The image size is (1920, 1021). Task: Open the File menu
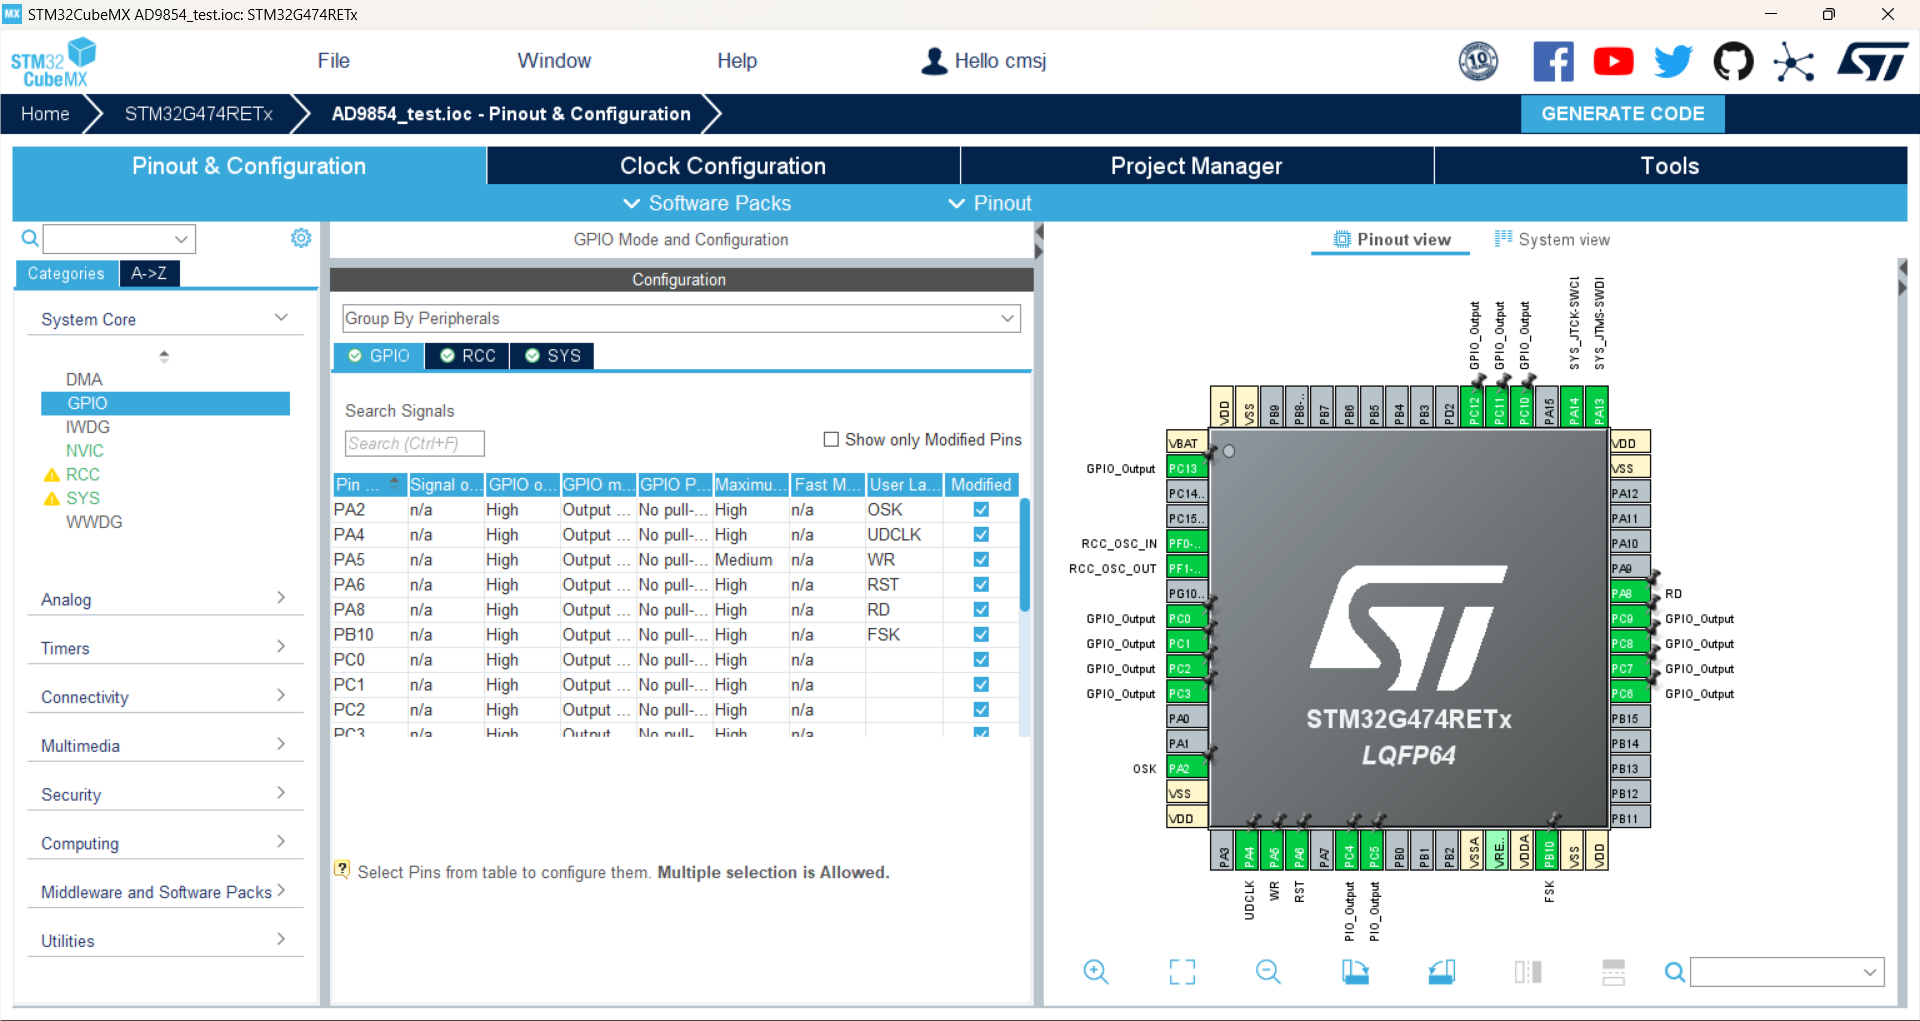pos(333,61)
